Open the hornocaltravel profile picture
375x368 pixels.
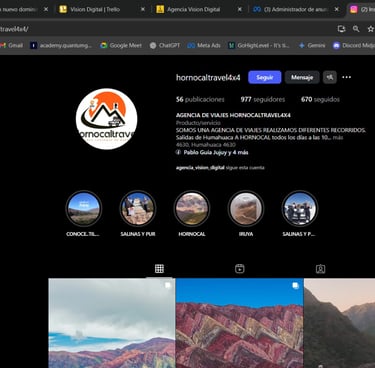tap(106, 119)
